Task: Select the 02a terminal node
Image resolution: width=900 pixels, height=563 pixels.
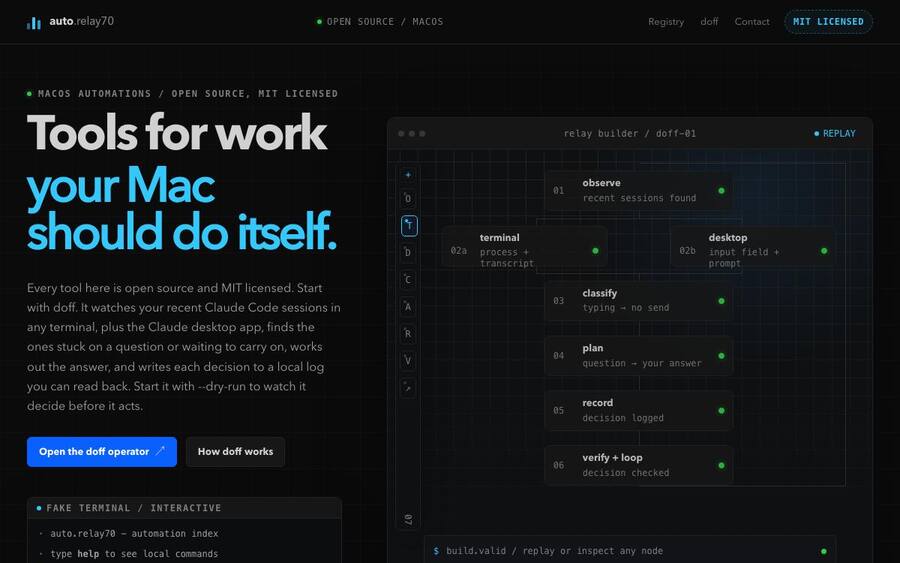Action: [x=525, y=247]
